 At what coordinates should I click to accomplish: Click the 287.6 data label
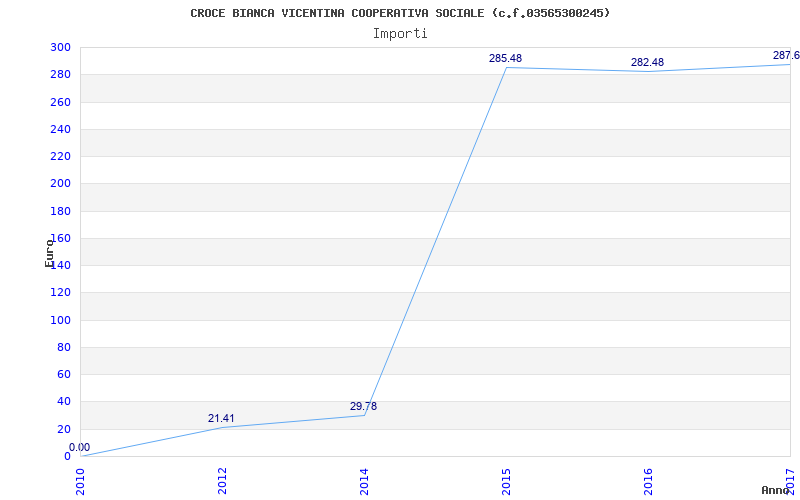click(x=786, y=55)
